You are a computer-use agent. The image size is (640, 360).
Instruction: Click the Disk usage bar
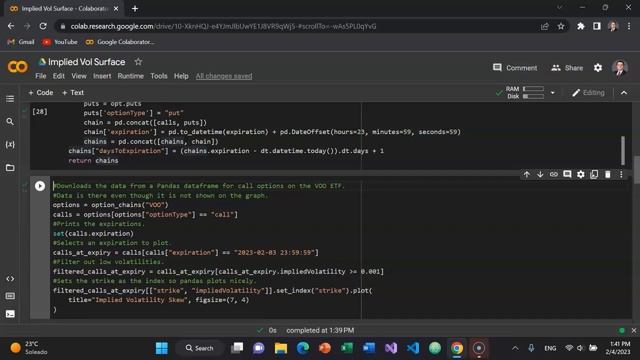point(533,96)
